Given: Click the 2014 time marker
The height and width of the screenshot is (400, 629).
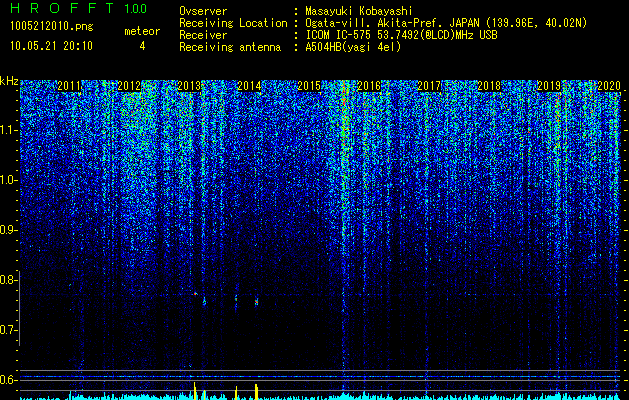Looking at the screenshot, I should [x=249, y=86].
